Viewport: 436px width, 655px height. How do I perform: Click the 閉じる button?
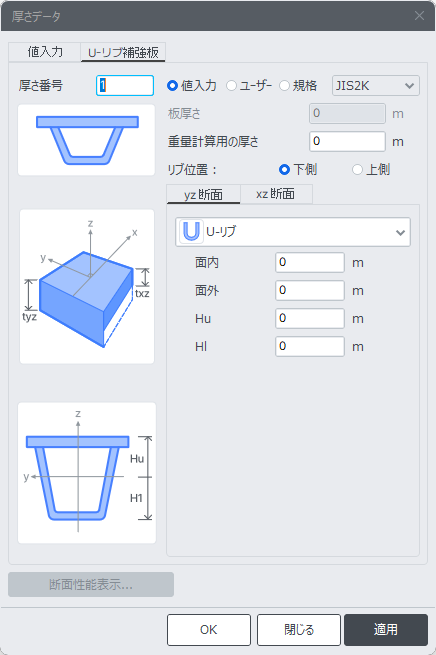point(299,630)
